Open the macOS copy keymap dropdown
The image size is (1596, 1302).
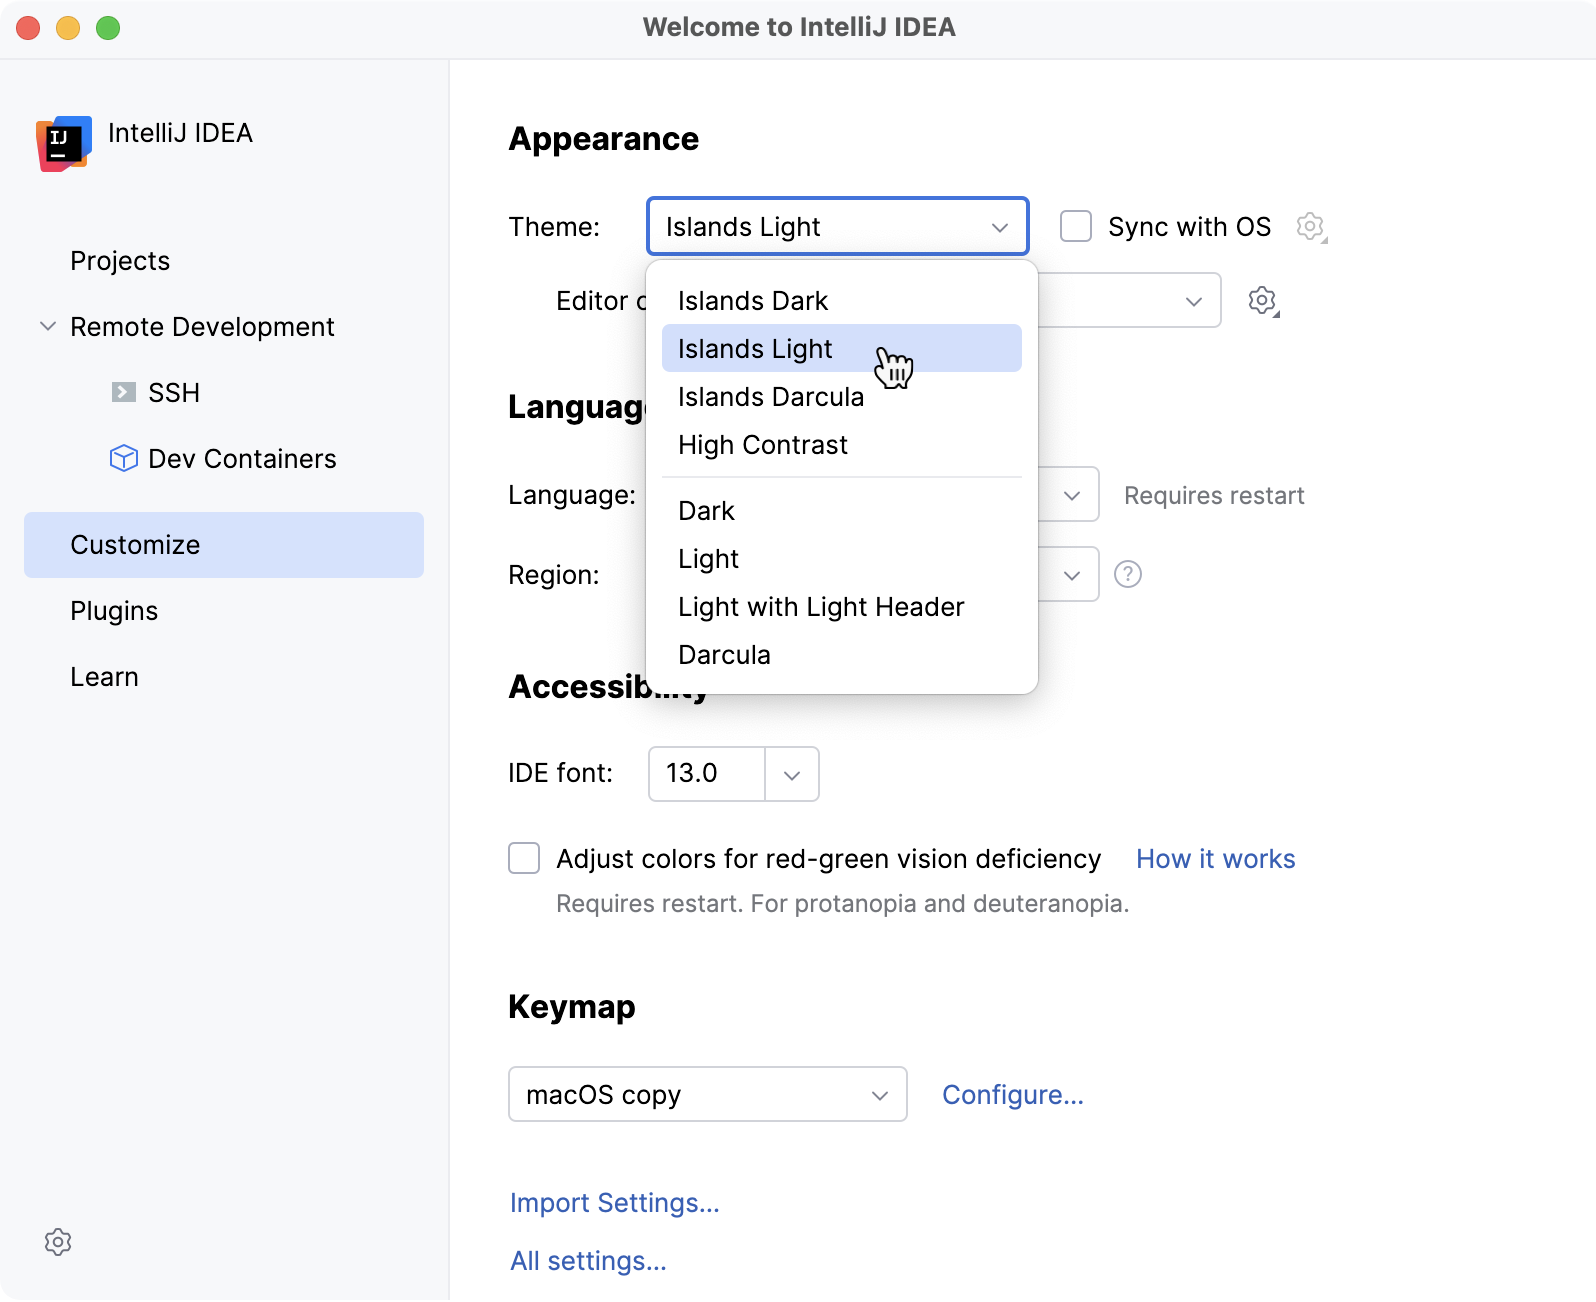pyautogui.click(x=708, y=1094)
